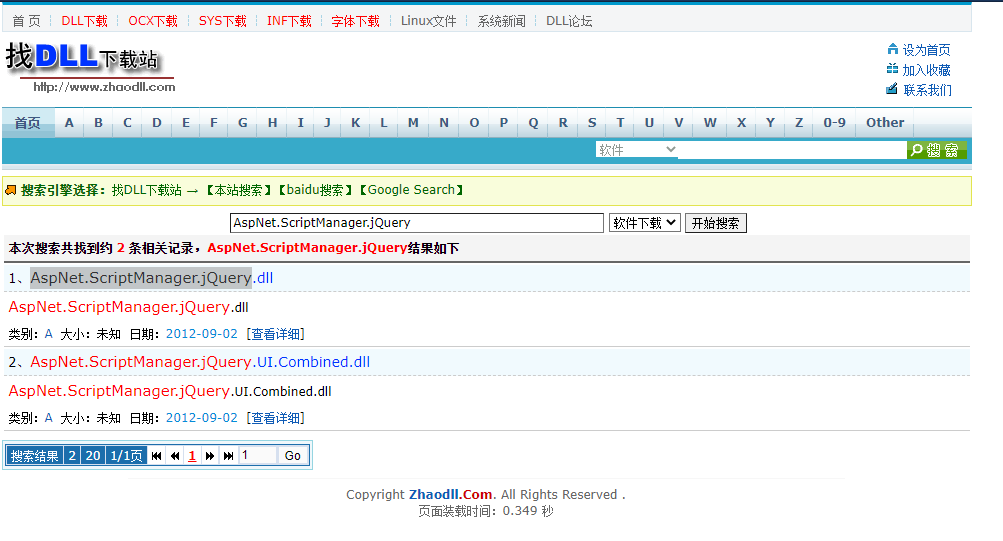Click the green 搜索 magnifier button
The width and height of the screenshot is (1003, 541).
[x=936, y=150]
